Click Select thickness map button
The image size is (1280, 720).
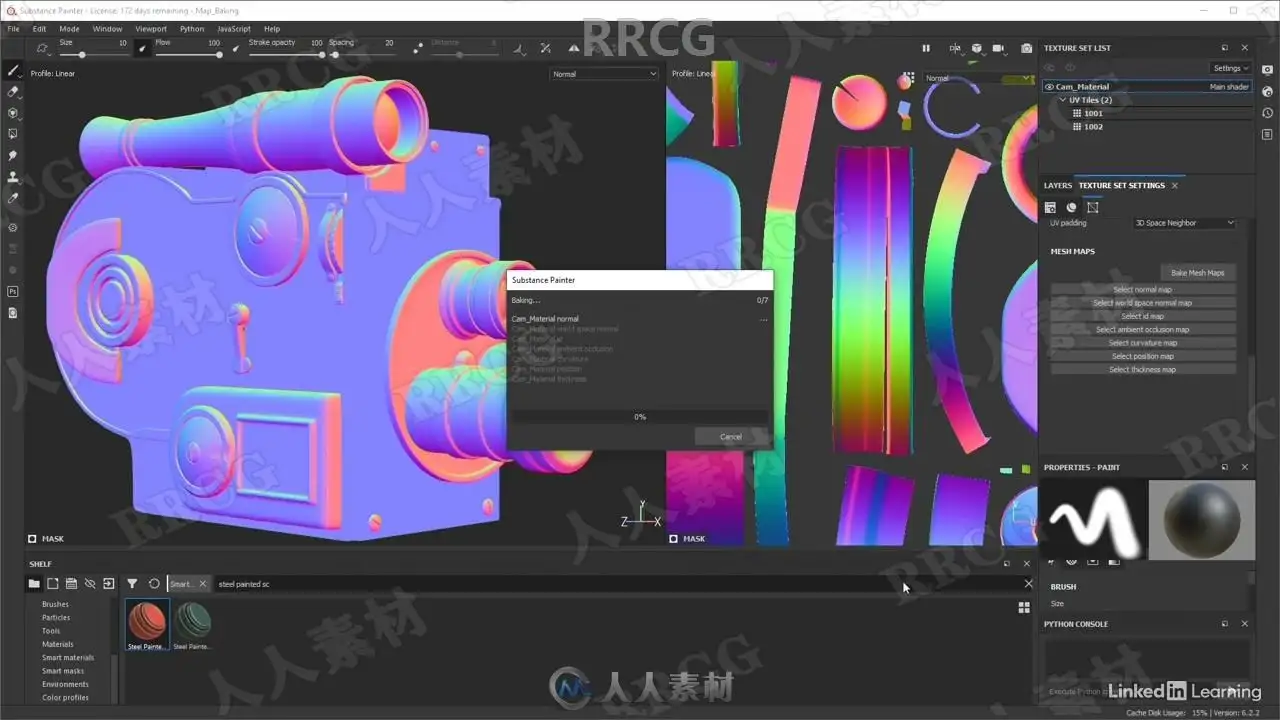coord(1143,370)
